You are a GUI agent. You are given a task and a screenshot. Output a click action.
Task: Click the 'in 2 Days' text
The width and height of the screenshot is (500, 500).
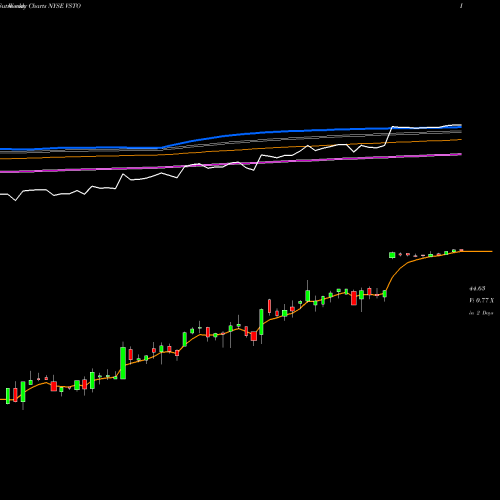[x=481, y=313]
